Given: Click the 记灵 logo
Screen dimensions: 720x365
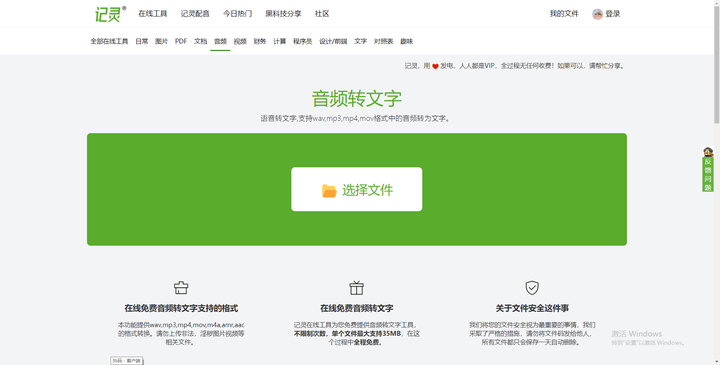Looking at the screenshot, I should (x=110, y=14).
